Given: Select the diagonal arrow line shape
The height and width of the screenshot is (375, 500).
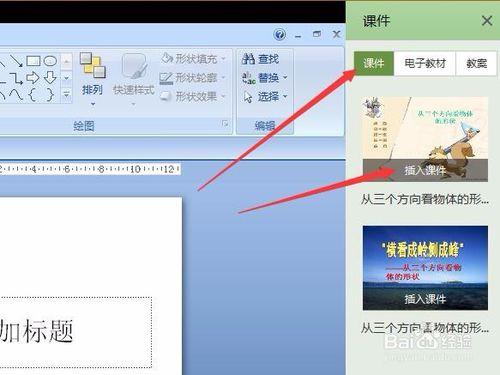Looking at the screenshot, I should (x=15, y=61).
